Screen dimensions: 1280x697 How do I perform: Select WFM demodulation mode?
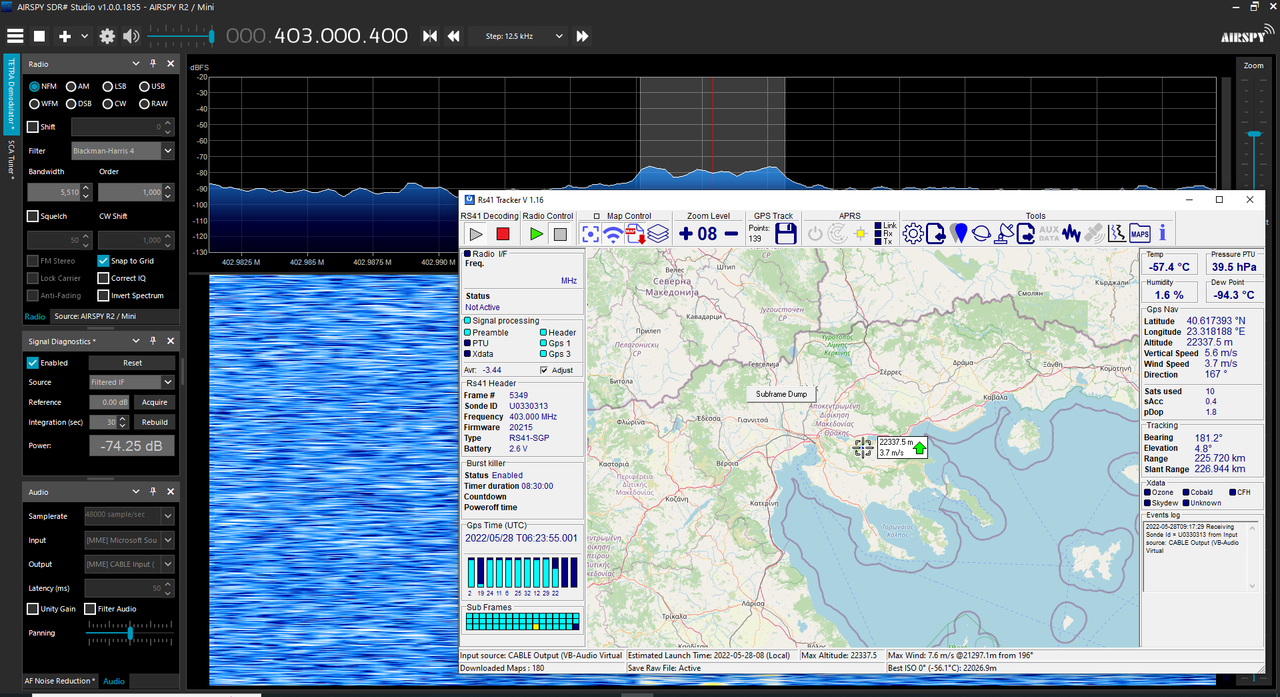pos(43,104)
